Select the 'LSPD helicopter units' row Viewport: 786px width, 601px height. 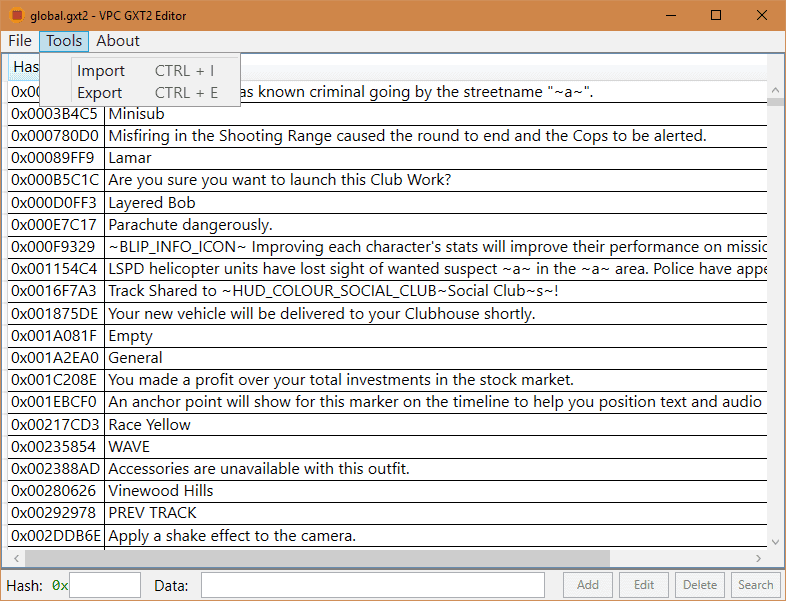[x=387, y=269]
